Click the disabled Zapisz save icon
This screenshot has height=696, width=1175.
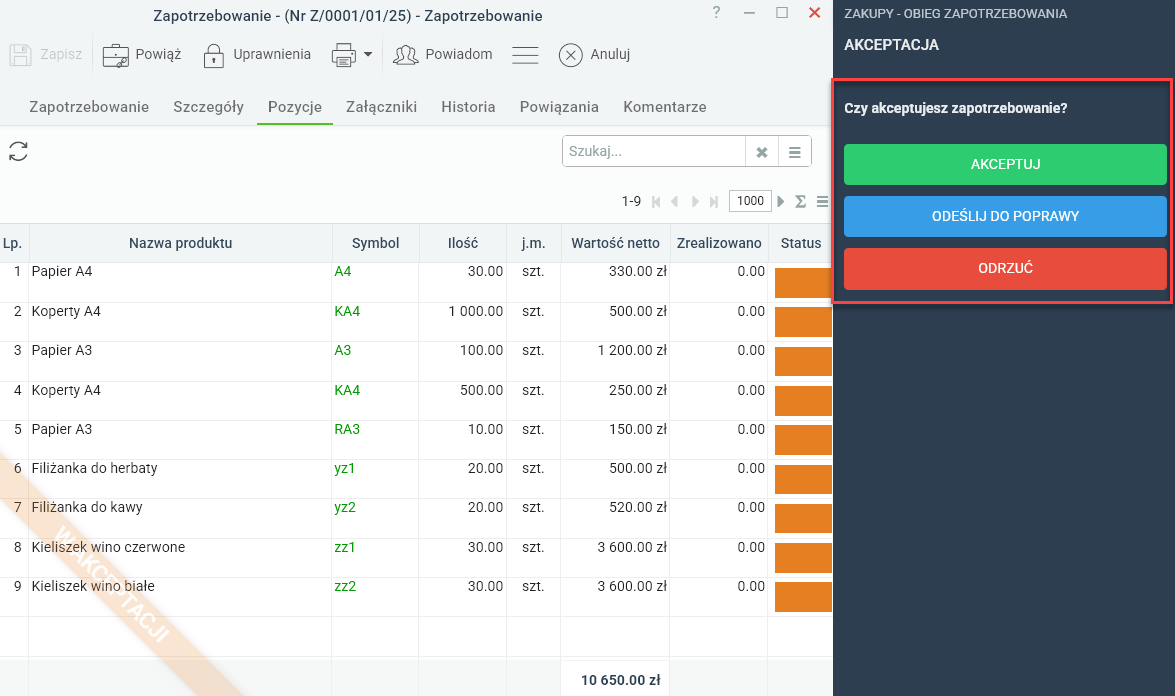coord(20,55)
